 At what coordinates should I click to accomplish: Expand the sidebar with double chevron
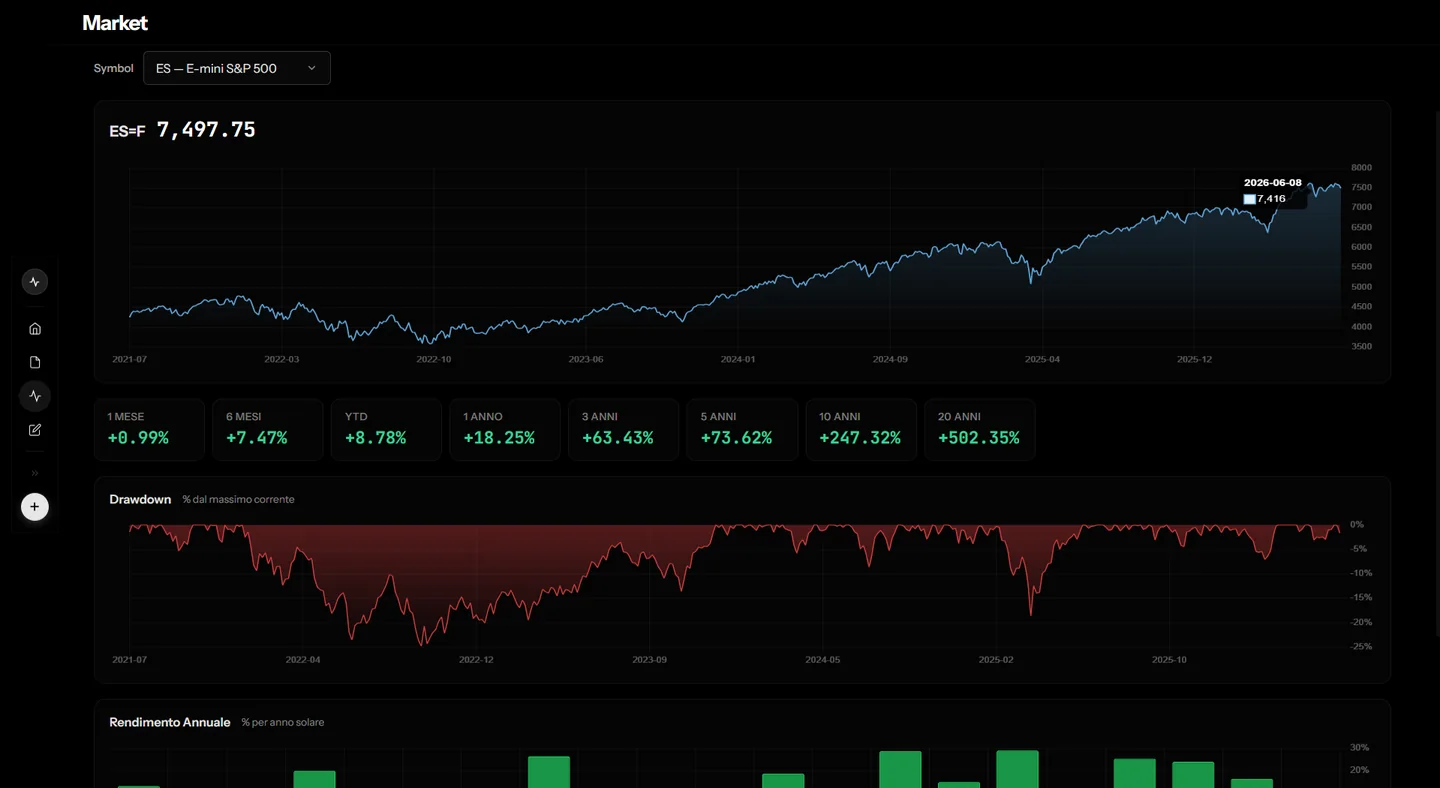pyautogui.click(x=35, y=473)
